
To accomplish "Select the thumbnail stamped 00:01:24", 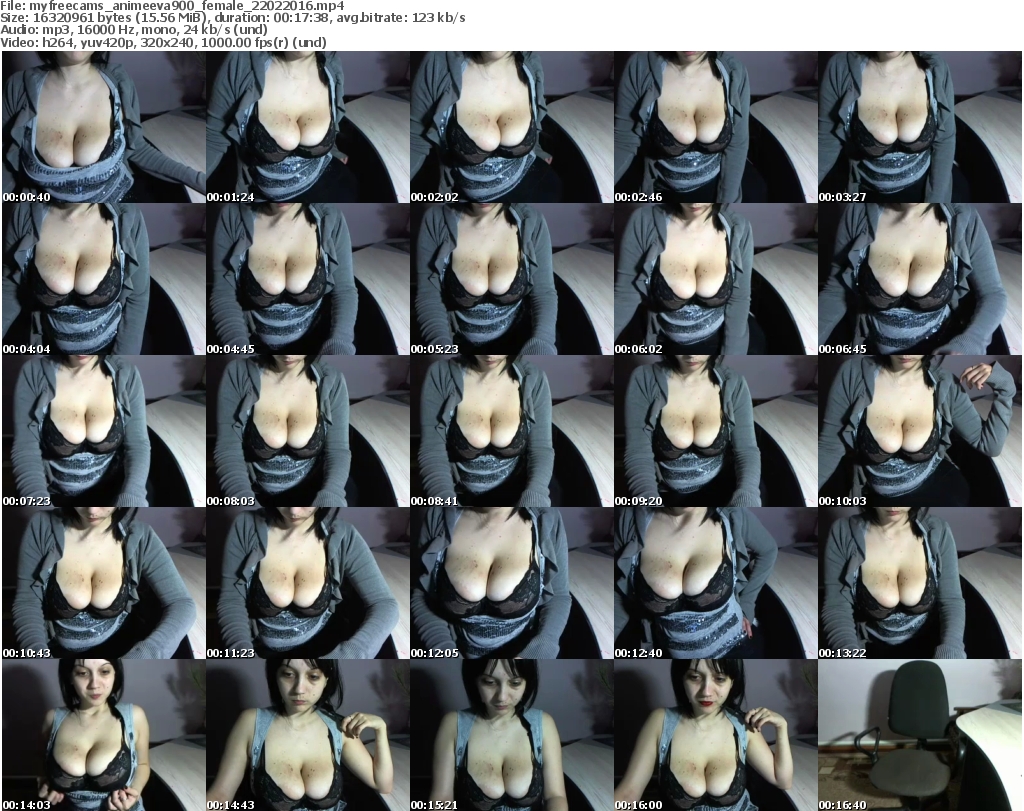I will (x=308, y=127).
